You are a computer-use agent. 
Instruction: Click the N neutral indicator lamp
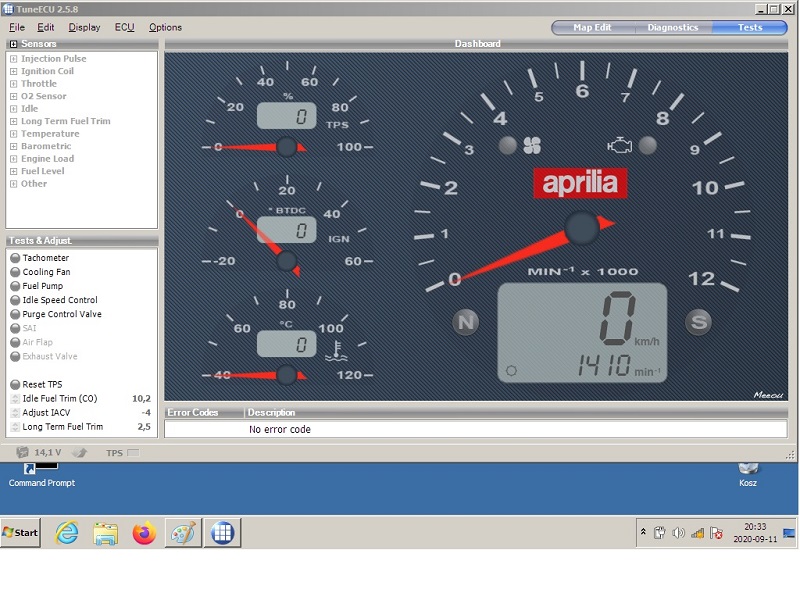(x=465, y=322)
